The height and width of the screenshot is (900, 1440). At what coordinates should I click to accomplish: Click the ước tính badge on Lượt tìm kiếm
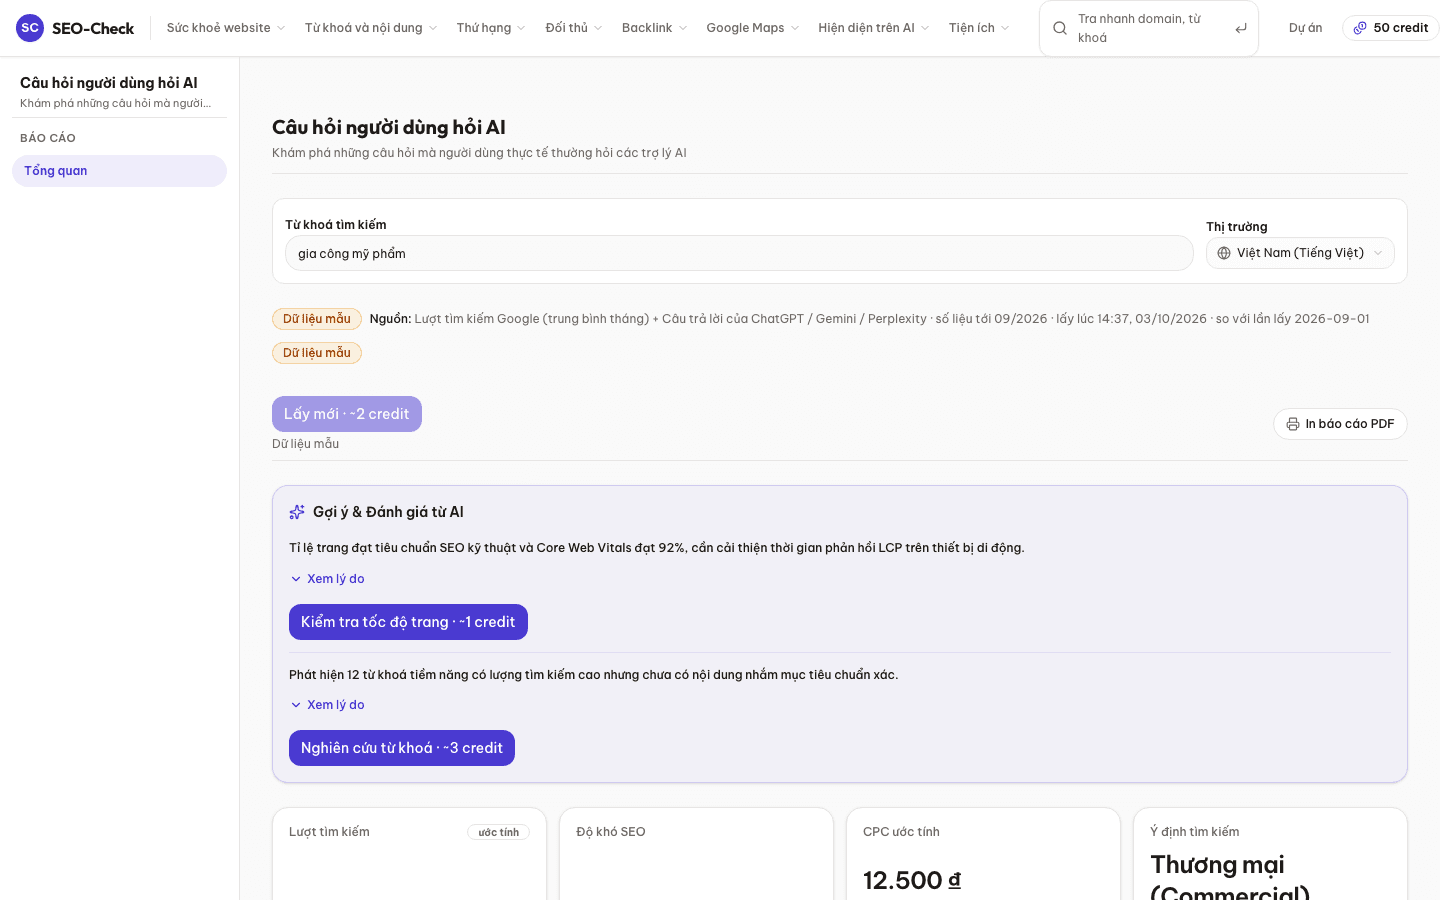[x=499, y=832]
